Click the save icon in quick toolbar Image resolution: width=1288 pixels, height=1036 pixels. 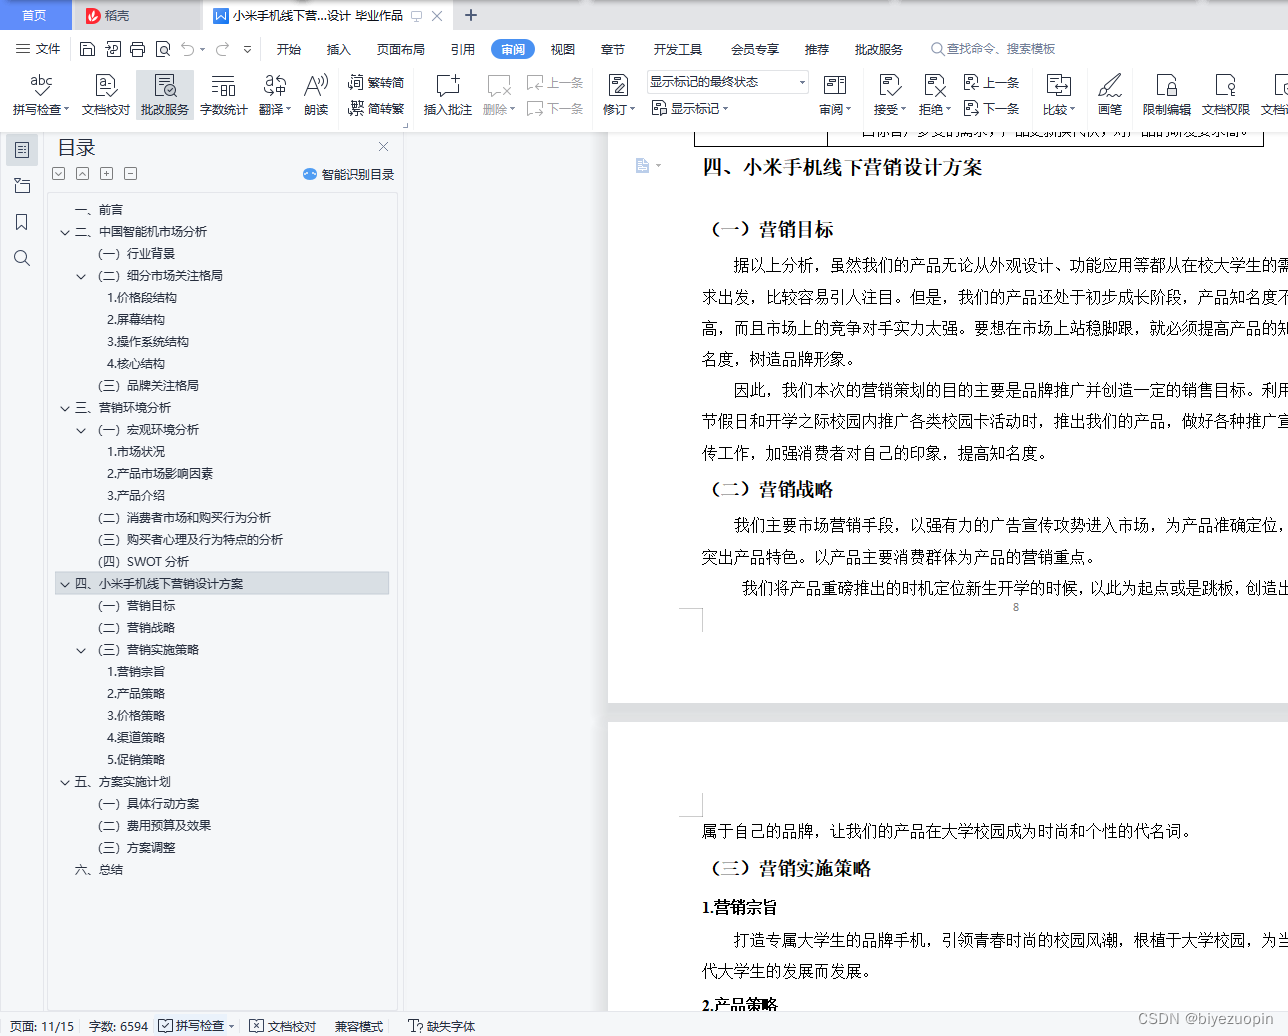pos(87,49)
